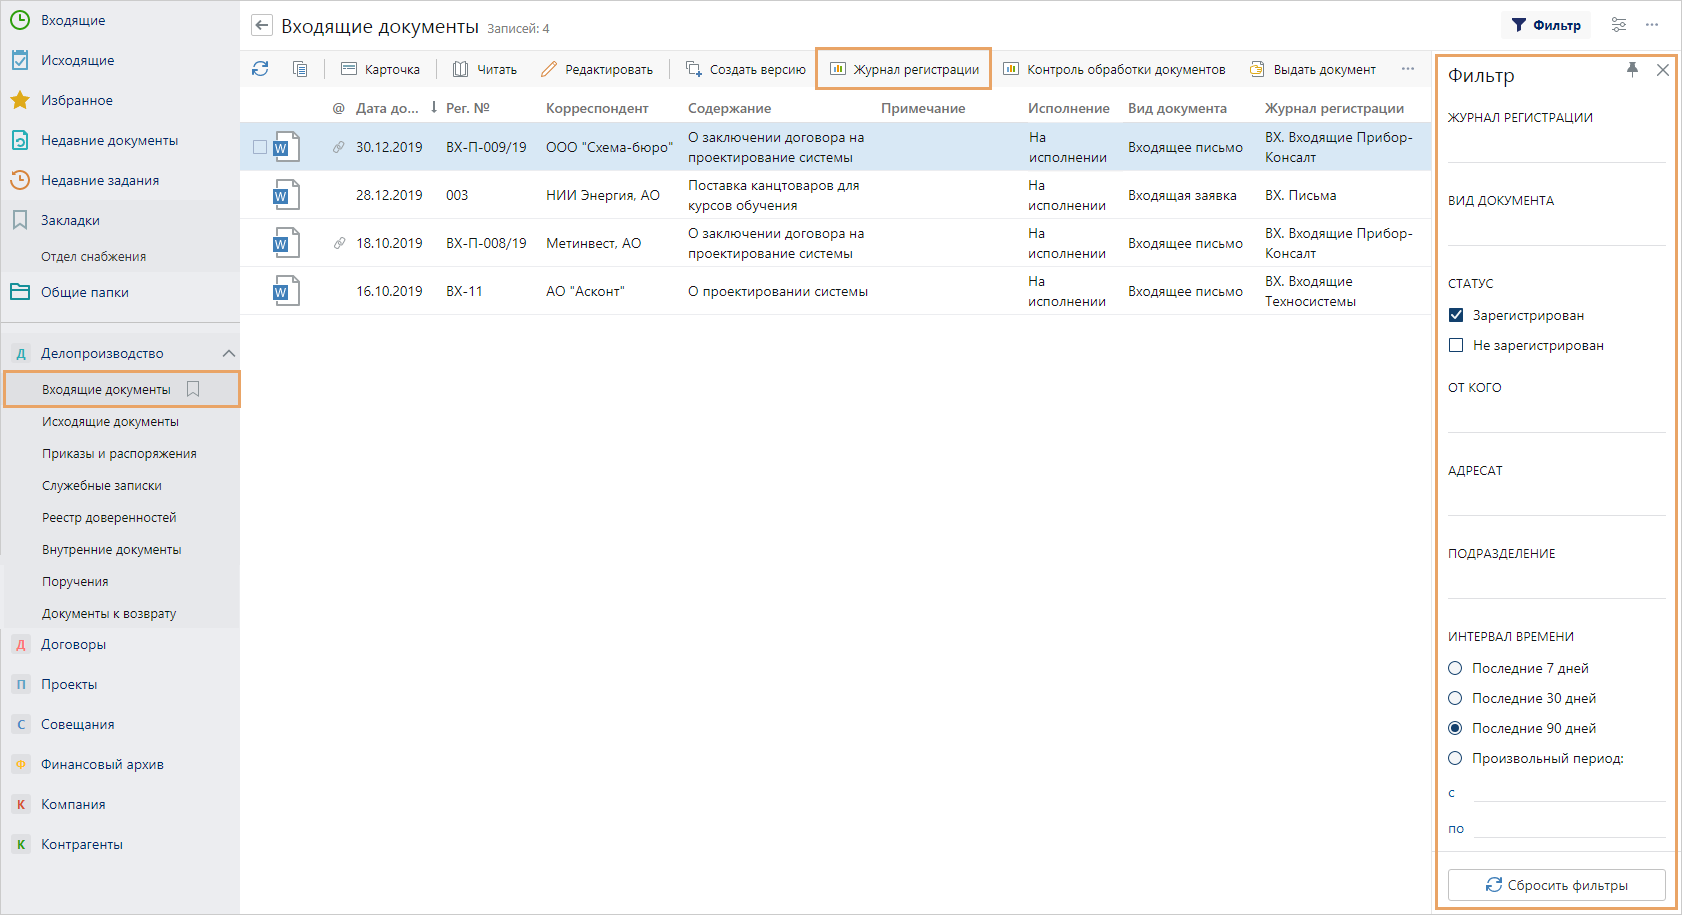Image resolution: width=1682 pixels, height=915 pixels.
Task: Sort by Дата до... column header
Action: tap(386, 108)
